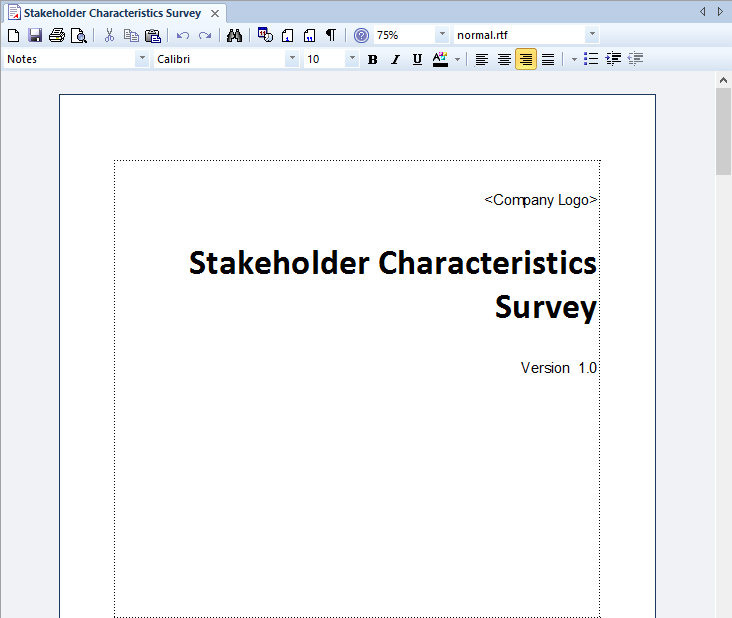This screenshot has width=732, height=618.
Task: Toggle underline formatting
Action: click(417, 59)
